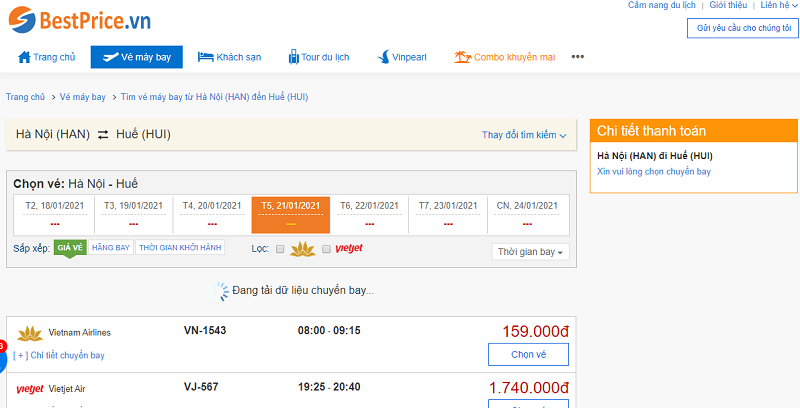Click Chọn vé for flight VN-1543
Screen dimensions: 800x408
point(529,354)
